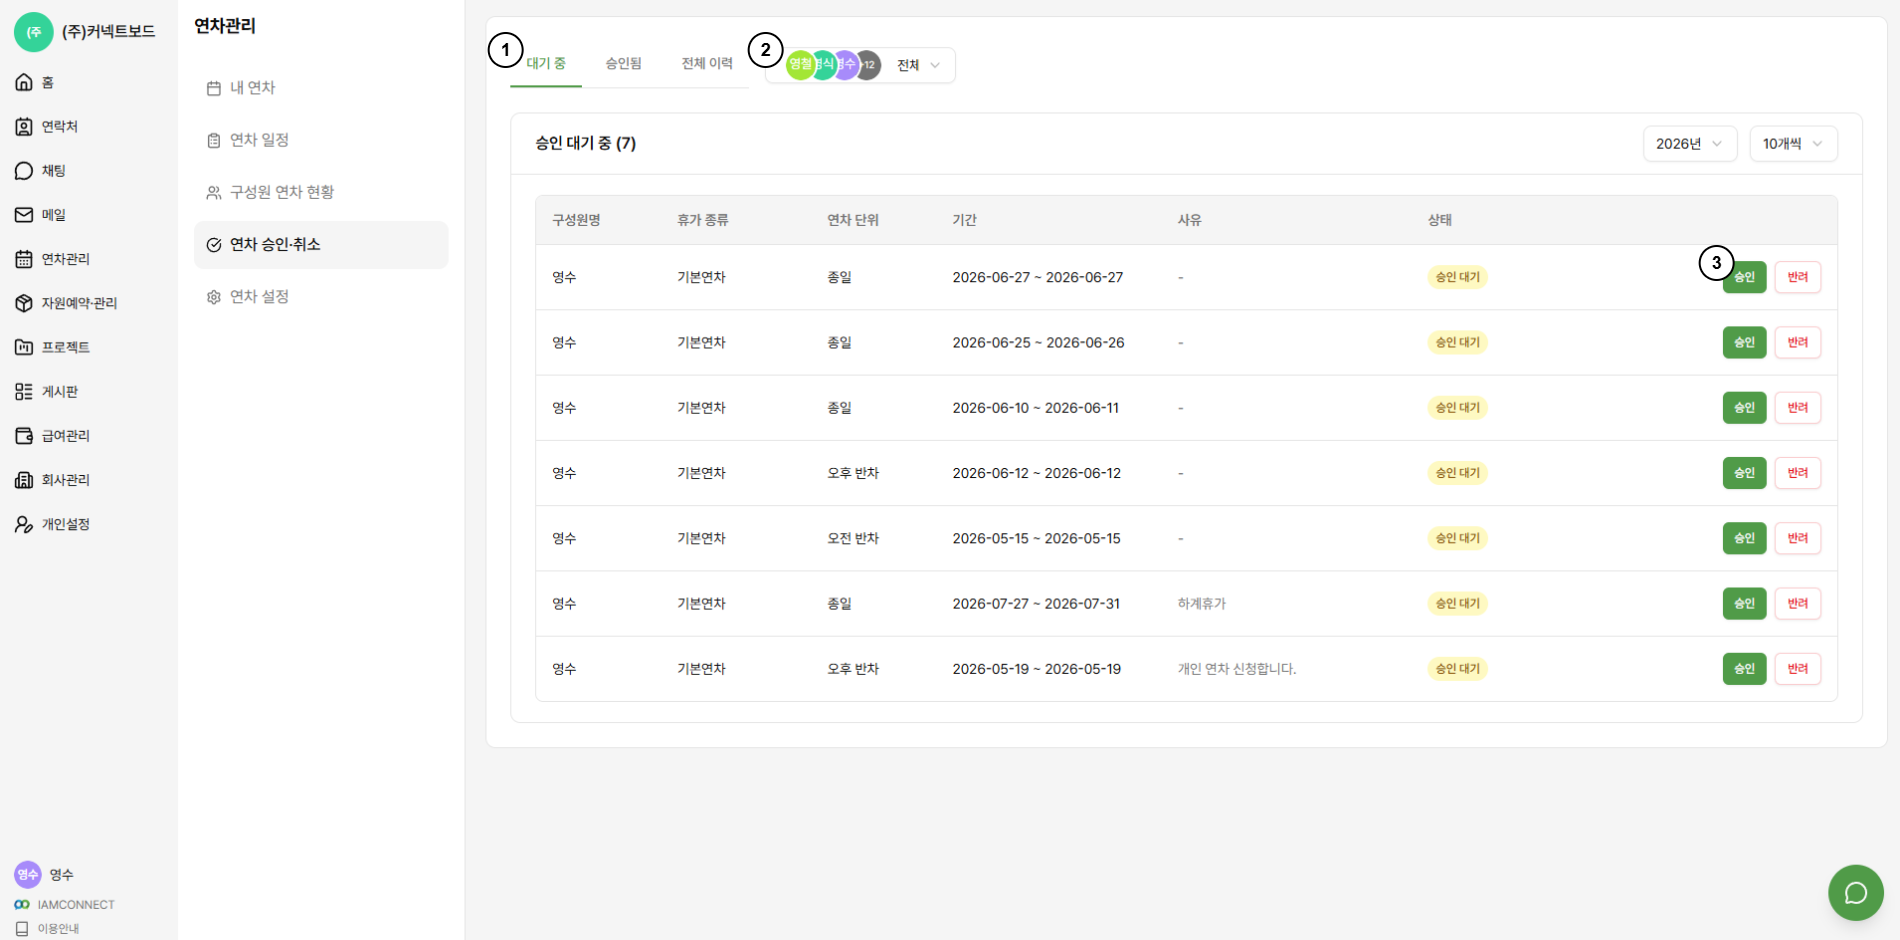Viewport: 1900px width, 940px height.
Task: Open the 메일 mail icon
Action: pyautogui.click(x=24, y=215)
